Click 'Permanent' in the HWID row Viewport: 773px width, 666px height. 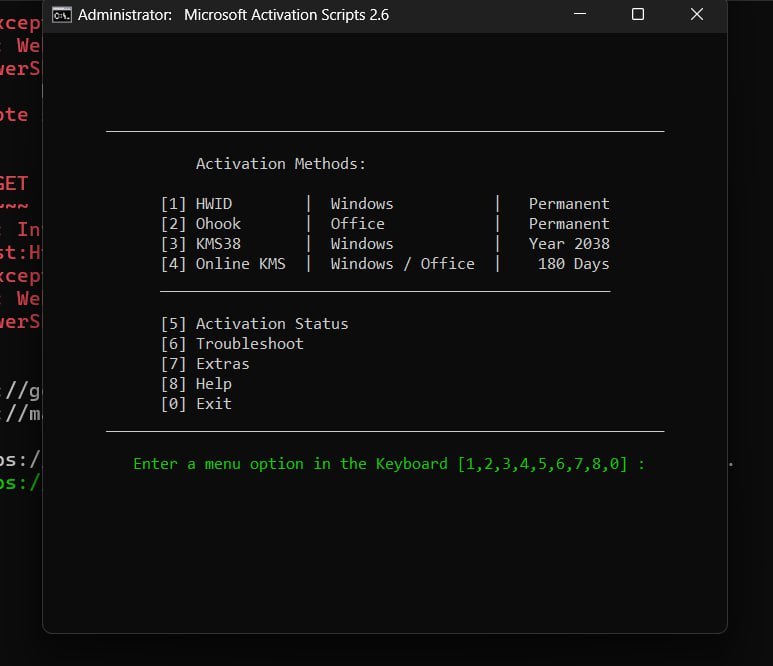click(569, 204)
